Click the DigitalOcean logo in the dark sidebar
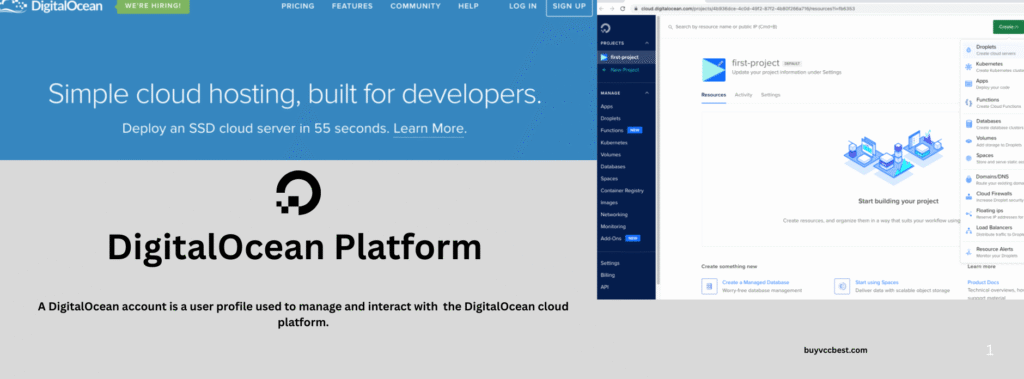This screenshot has width=1024, height=379. (605, 27)
